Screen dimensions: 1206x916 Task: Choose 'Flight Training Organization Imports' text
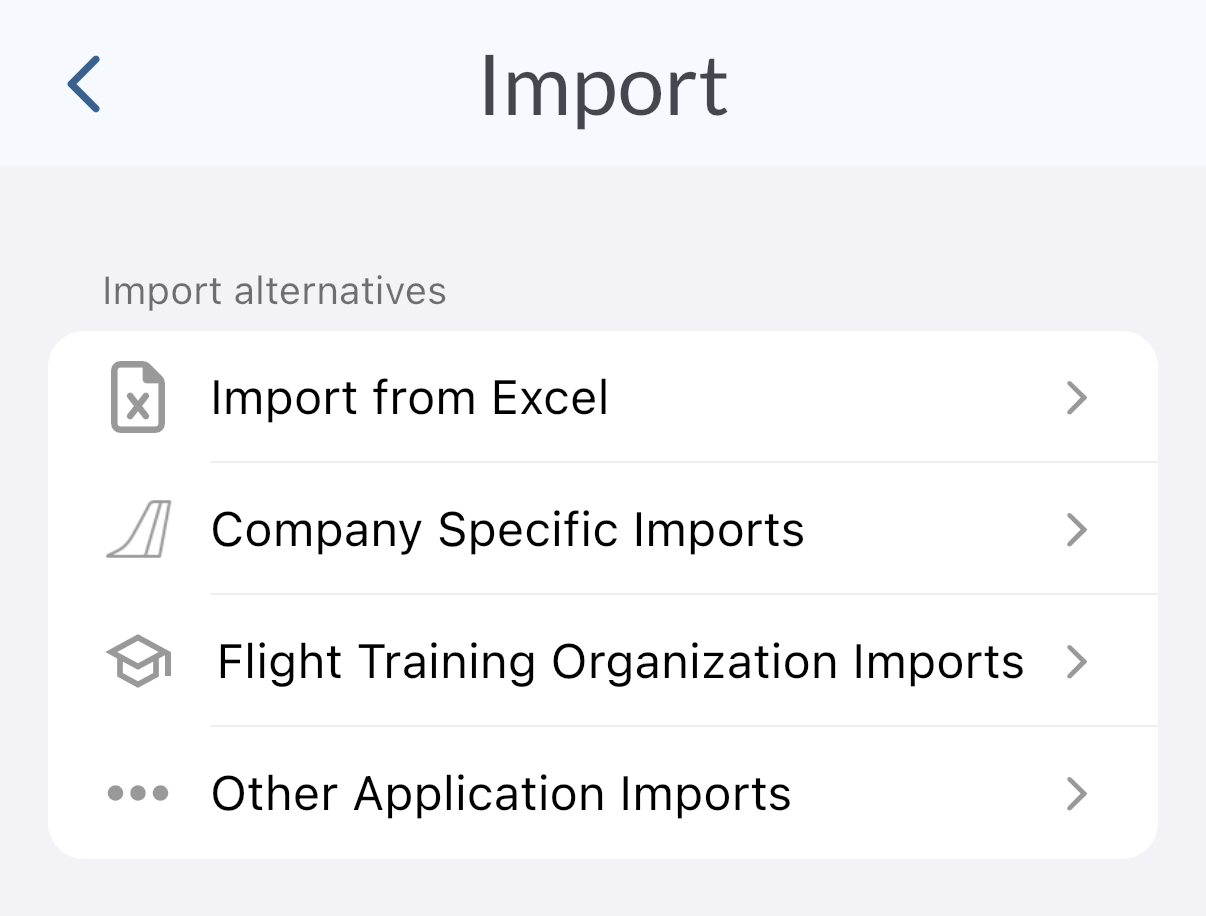620,662
